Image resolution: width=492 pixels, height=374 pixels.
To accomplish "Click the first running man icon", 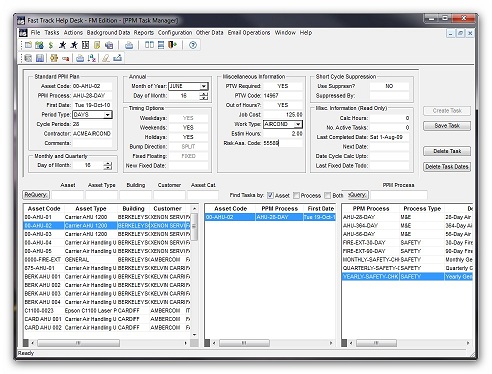I will point(62,45).
